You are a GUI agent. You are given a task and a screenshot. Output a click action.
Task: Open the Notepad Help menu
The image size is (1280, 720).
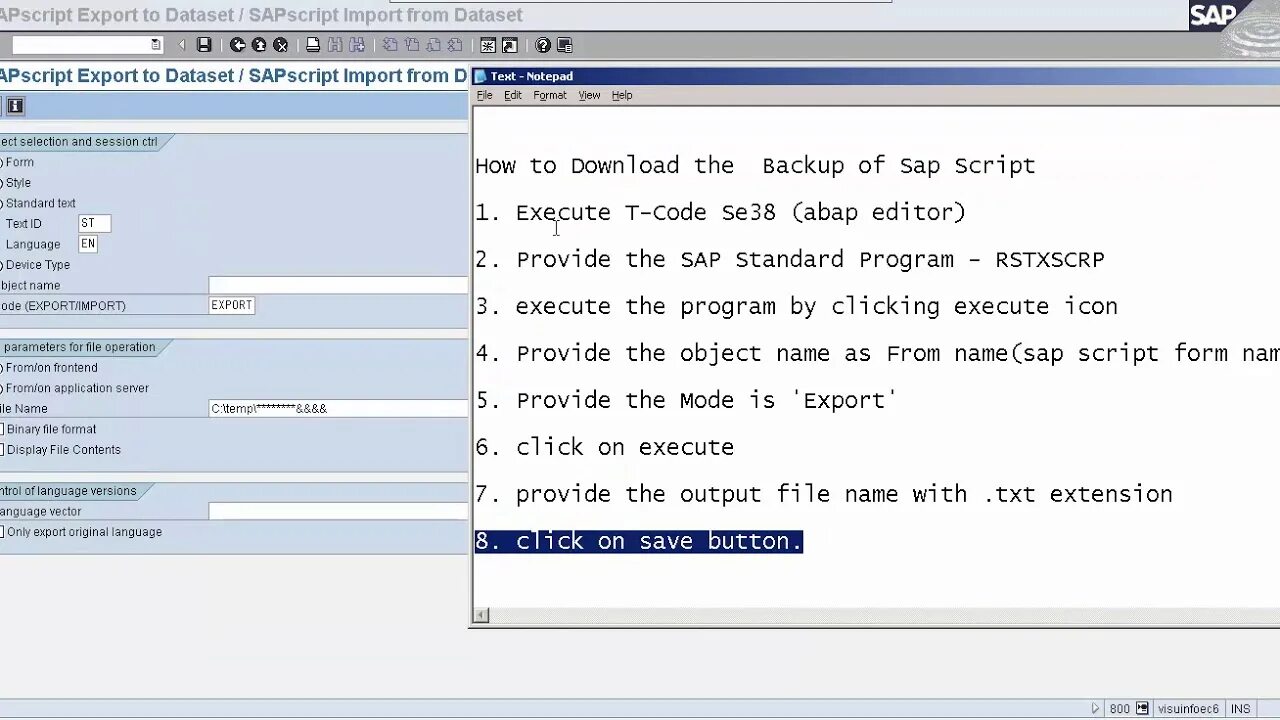[x=622, y=95]
